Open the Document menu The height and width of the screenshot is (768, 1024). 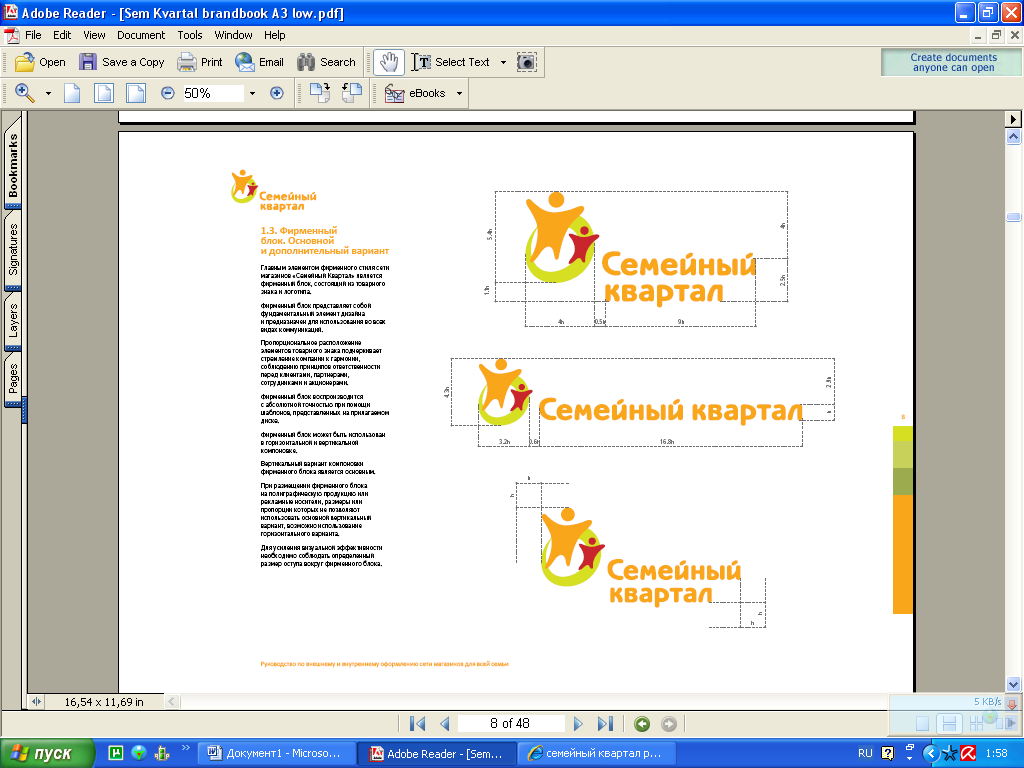click(141, 35)
